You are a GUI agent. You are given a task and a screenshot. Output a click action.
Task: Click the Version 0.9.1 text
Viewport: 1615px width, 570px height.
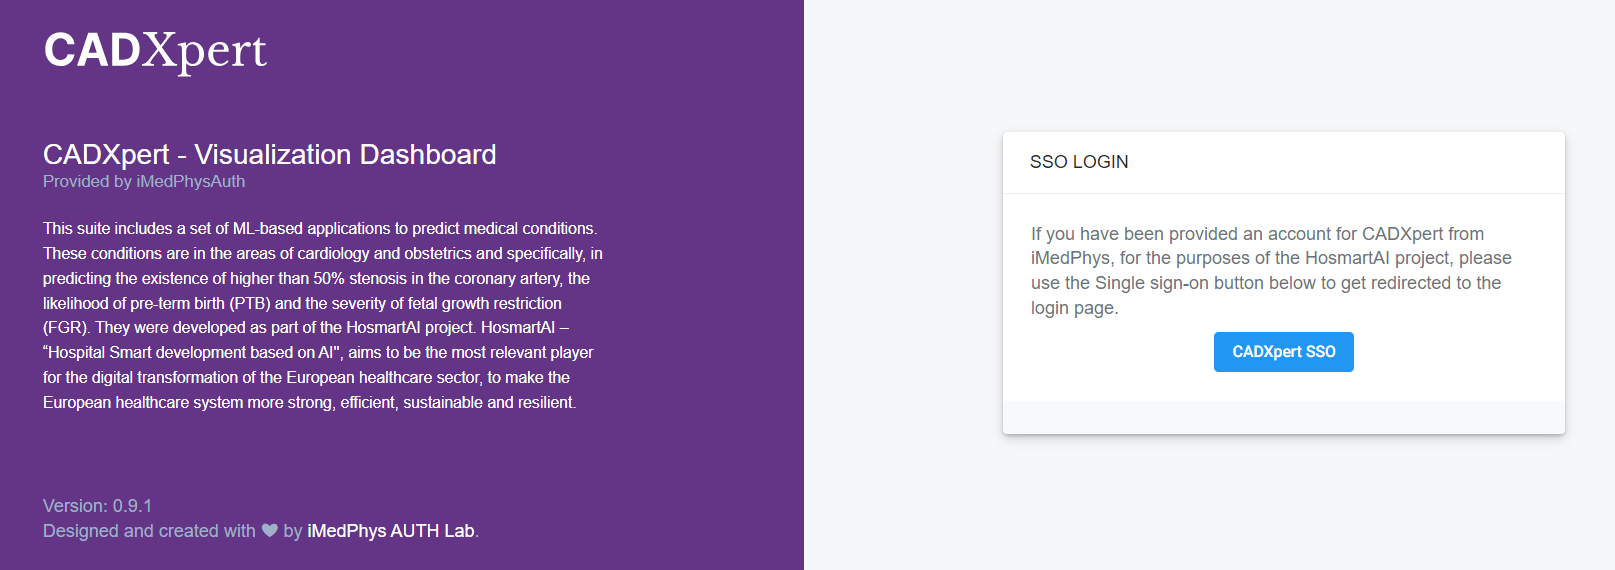click(x=97, y=506)
